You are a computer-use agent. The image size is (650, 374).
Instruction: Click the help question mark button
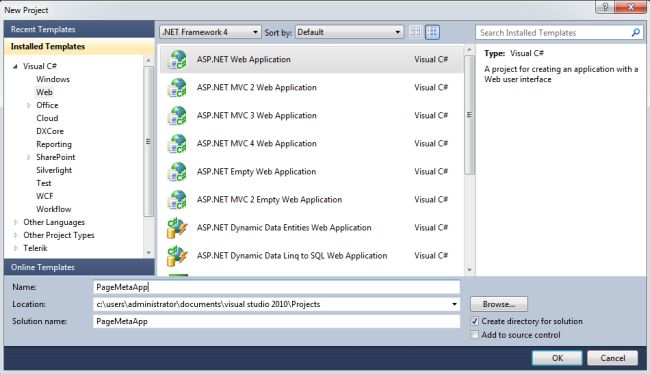[605, 7]
